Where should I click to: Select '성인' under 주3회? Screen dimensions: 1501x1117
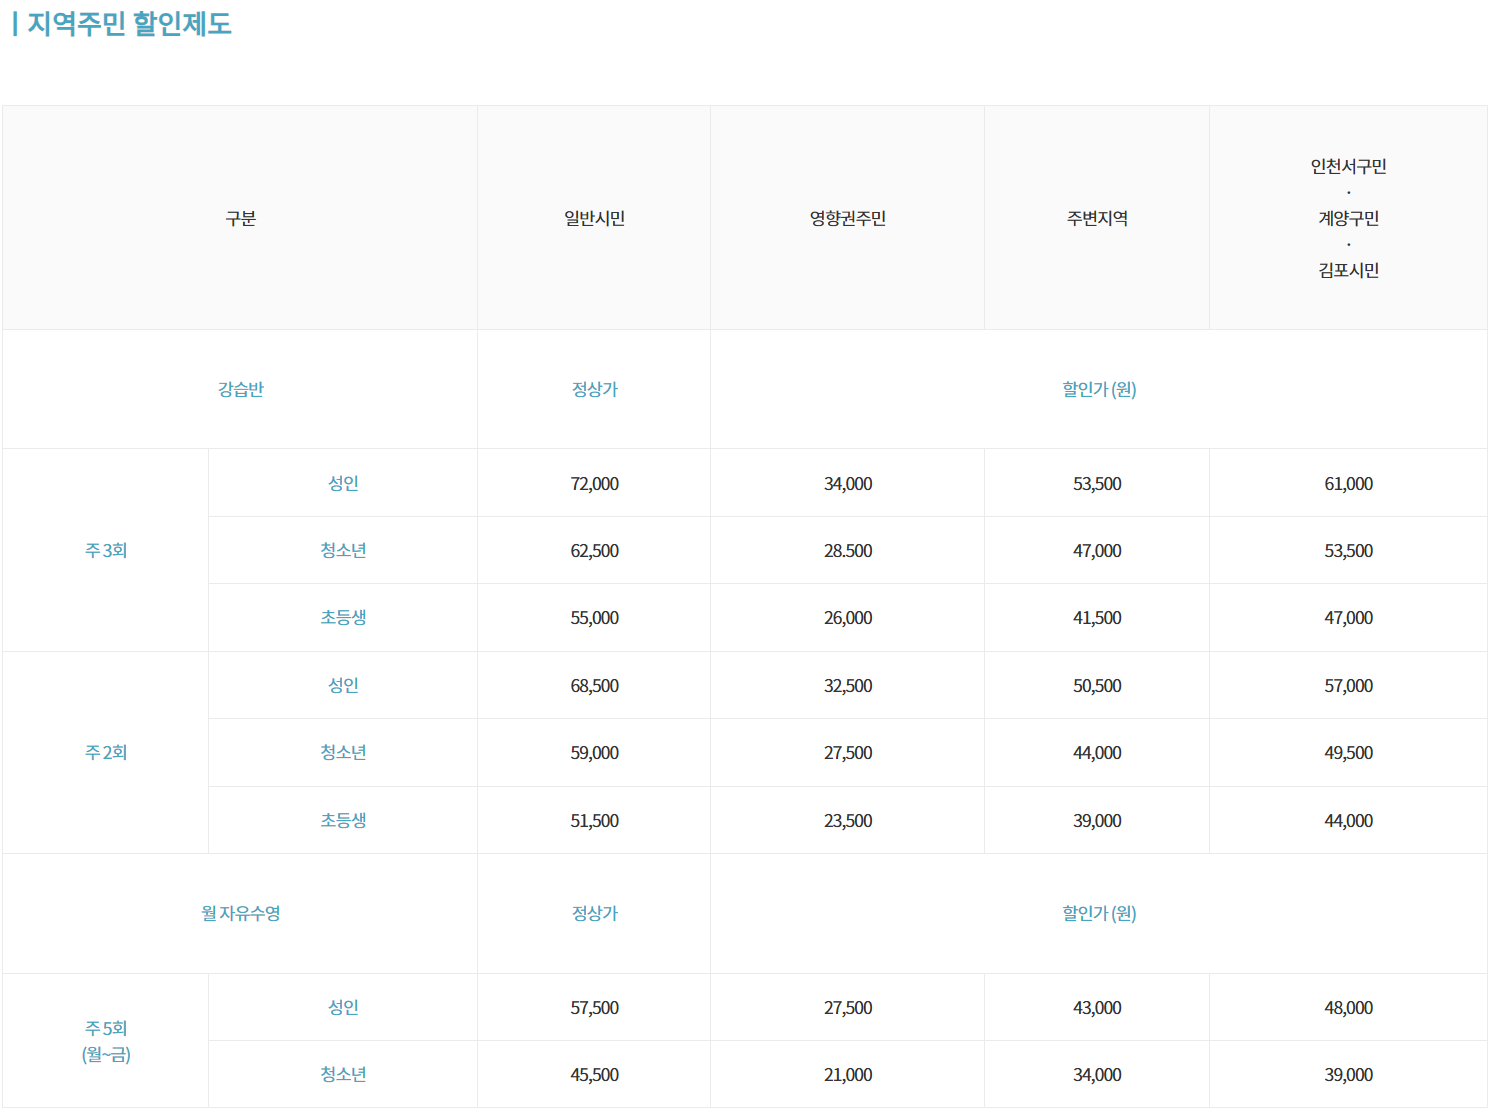[343, 483]
